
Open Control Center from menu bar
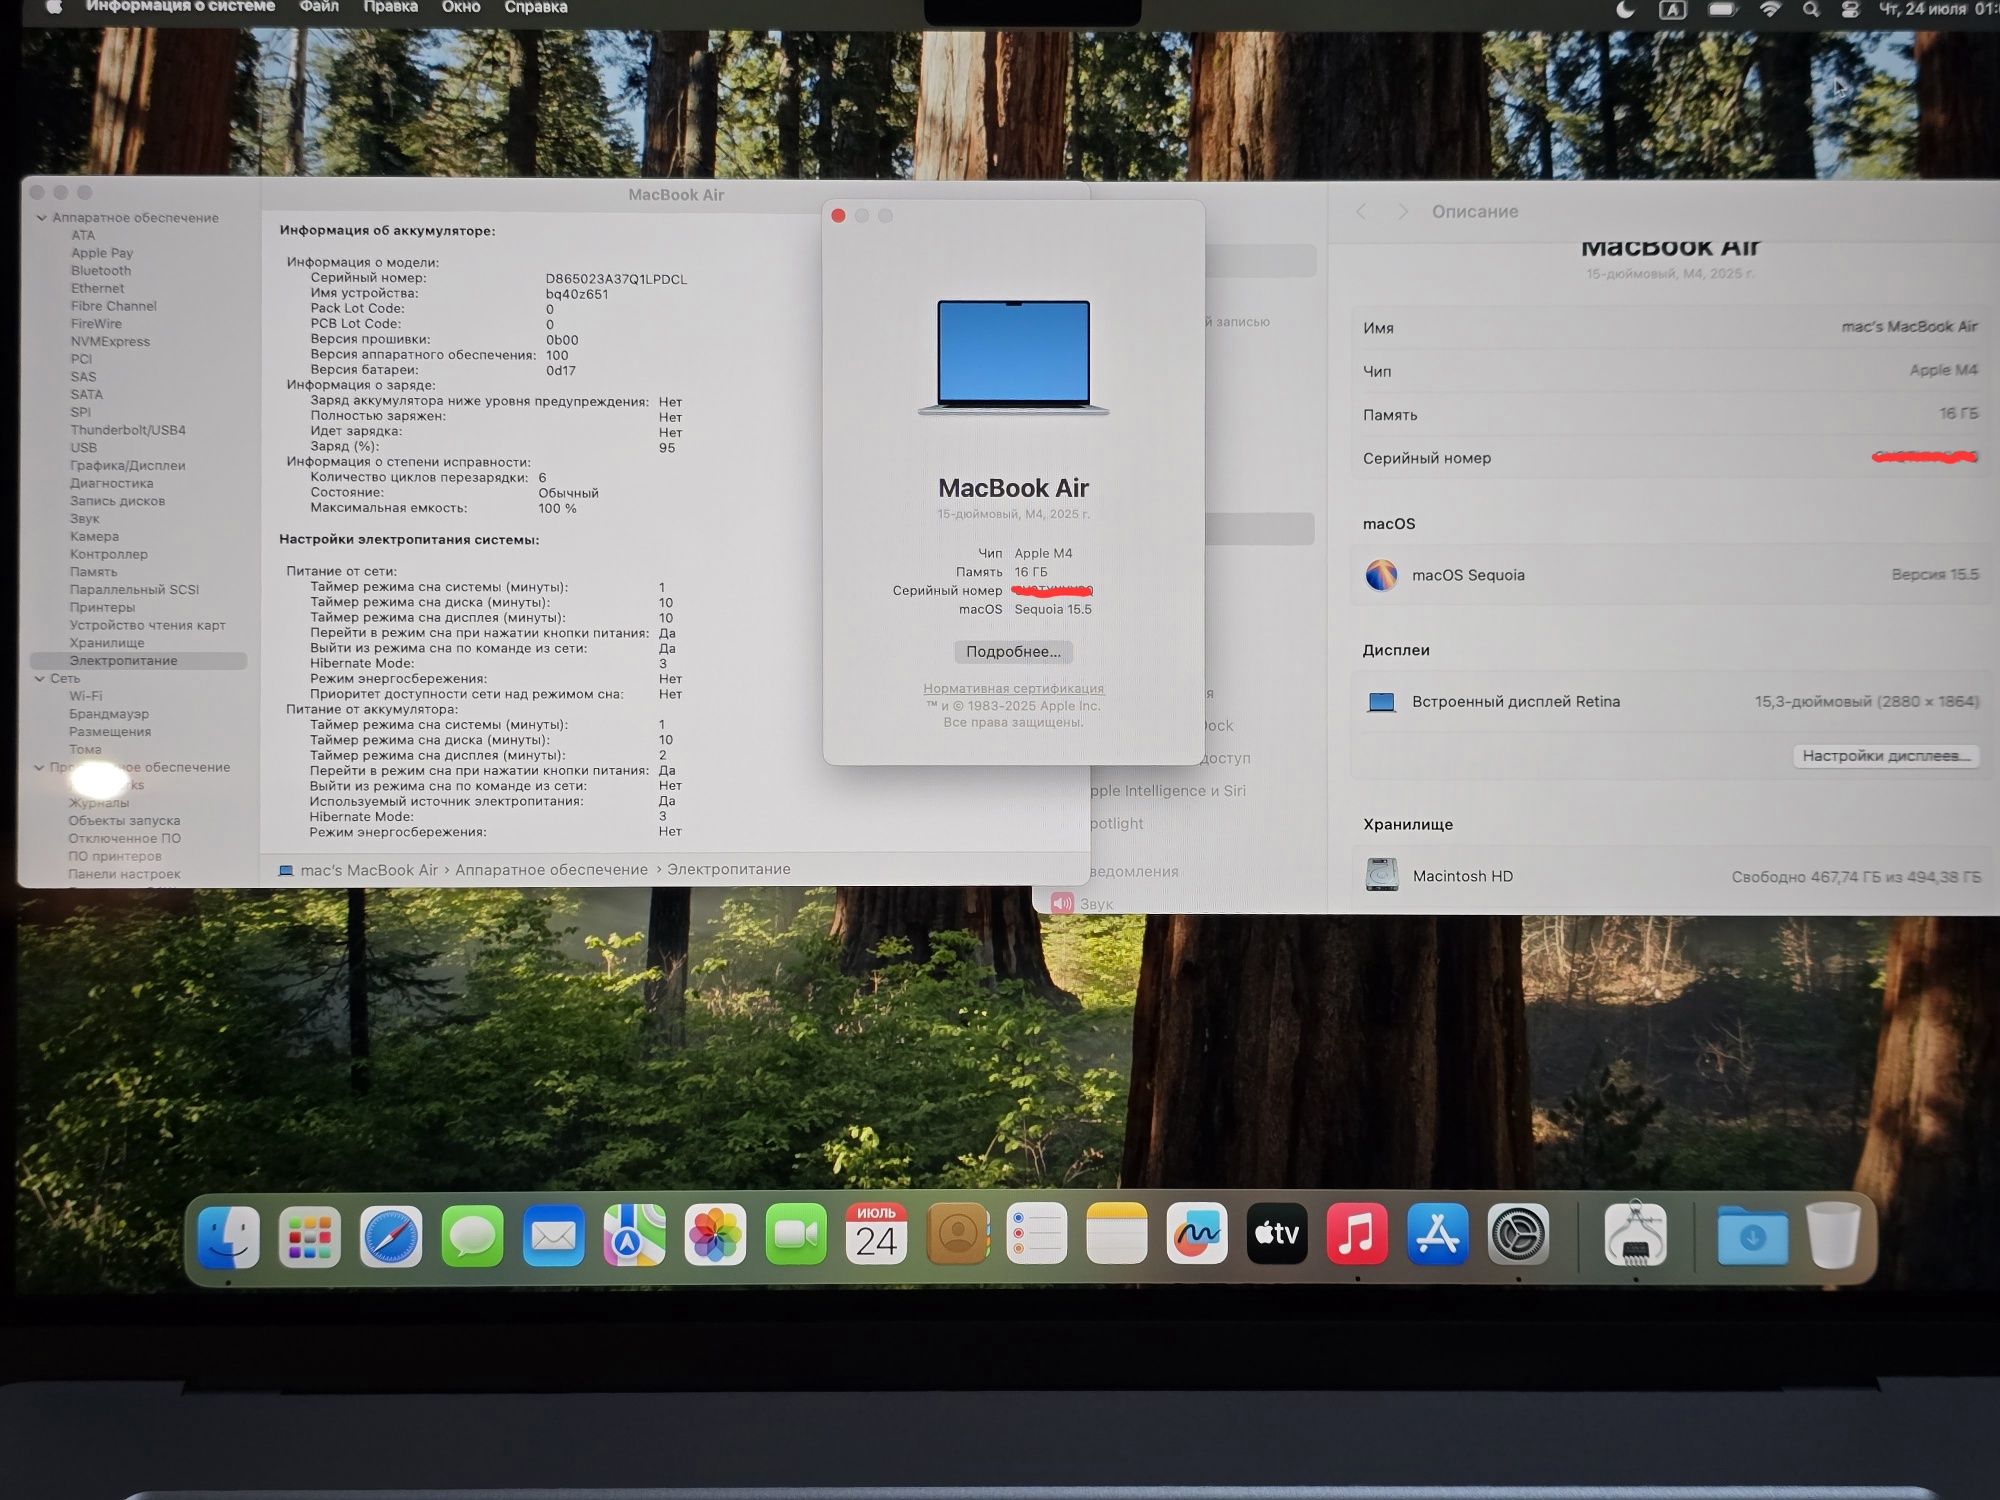click(1850, 9)
